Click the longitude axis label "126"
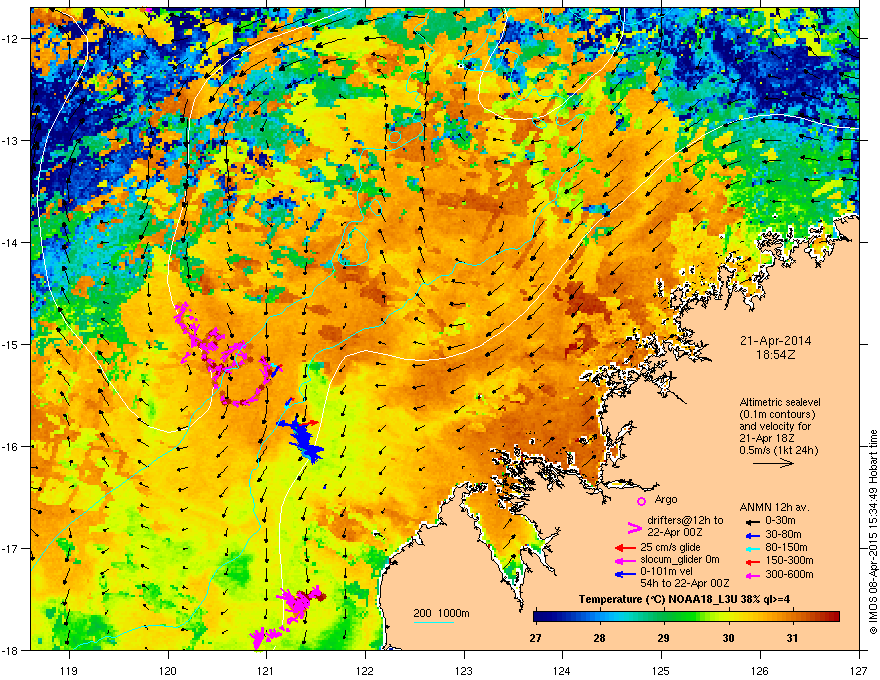The image size is (880, 680). [x=760, y=670]
